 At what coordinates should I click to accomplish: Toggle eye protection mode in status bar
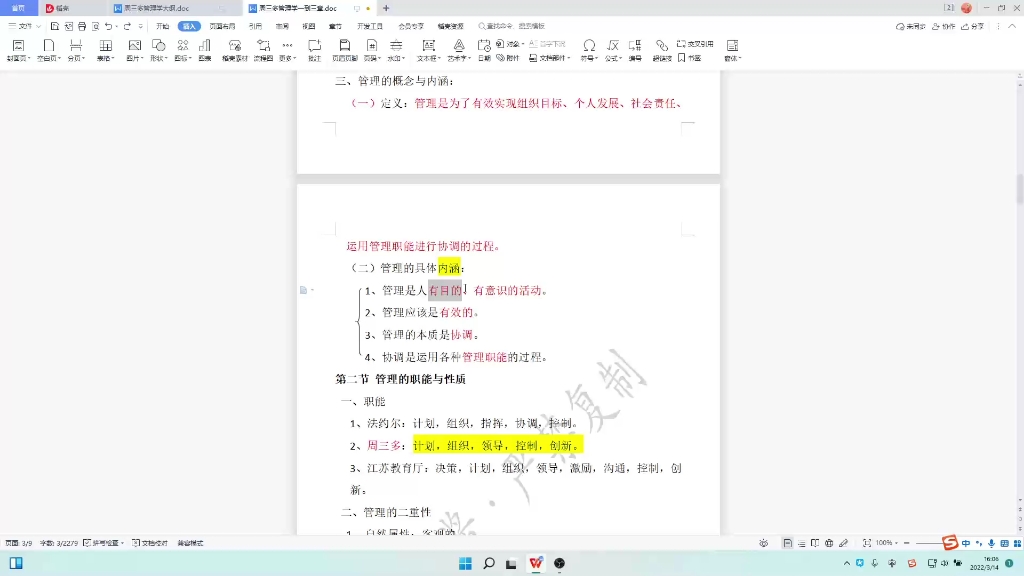pos(763,545)
